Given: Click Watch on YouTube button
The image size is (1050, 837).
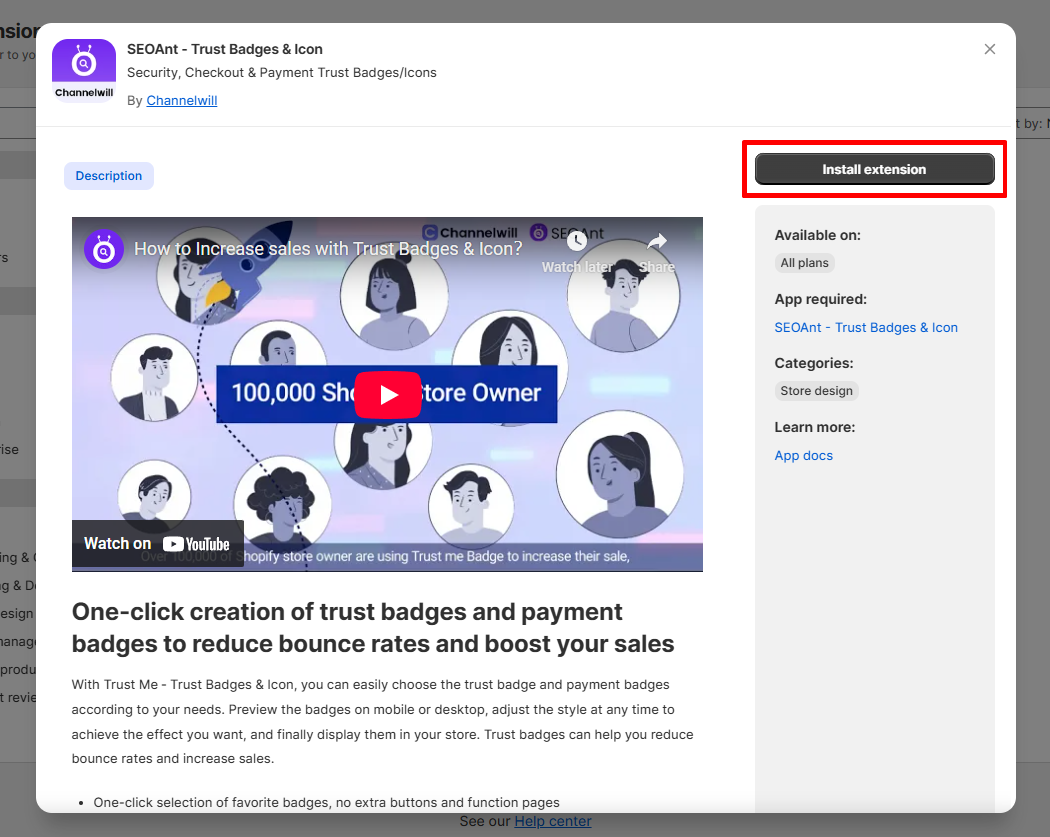Looking at the screenshot, I should tap(157, 544).
